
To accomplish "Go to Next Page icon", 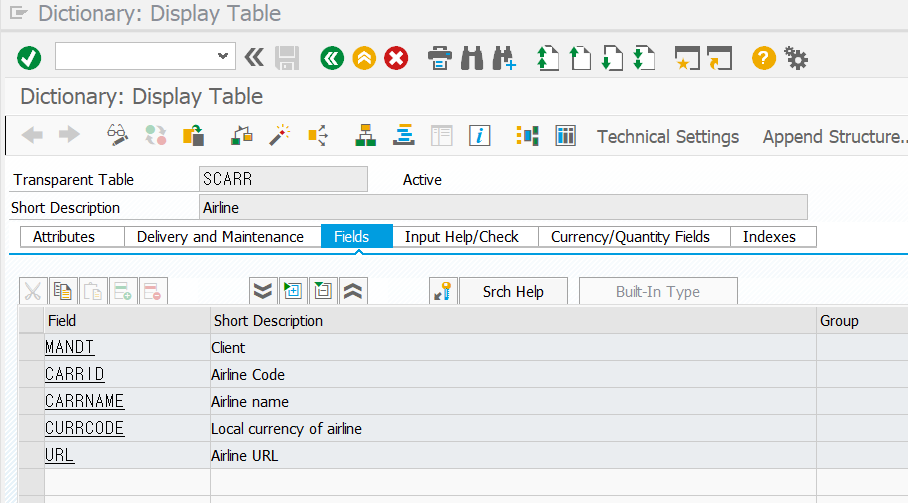I will (612, 58).
